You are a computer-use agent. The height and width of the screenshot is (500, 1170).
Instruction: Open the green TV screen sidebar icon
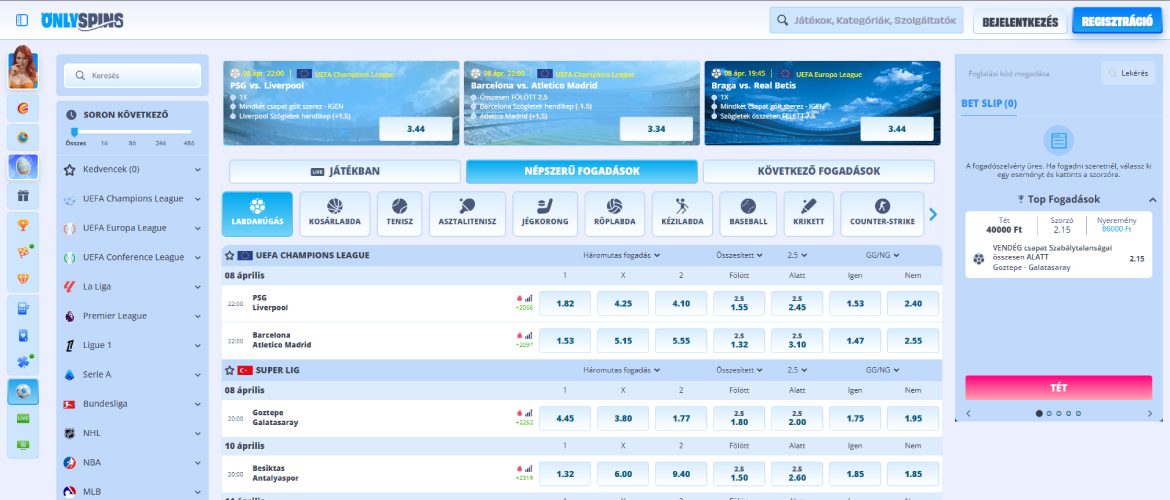pos(23,445)
